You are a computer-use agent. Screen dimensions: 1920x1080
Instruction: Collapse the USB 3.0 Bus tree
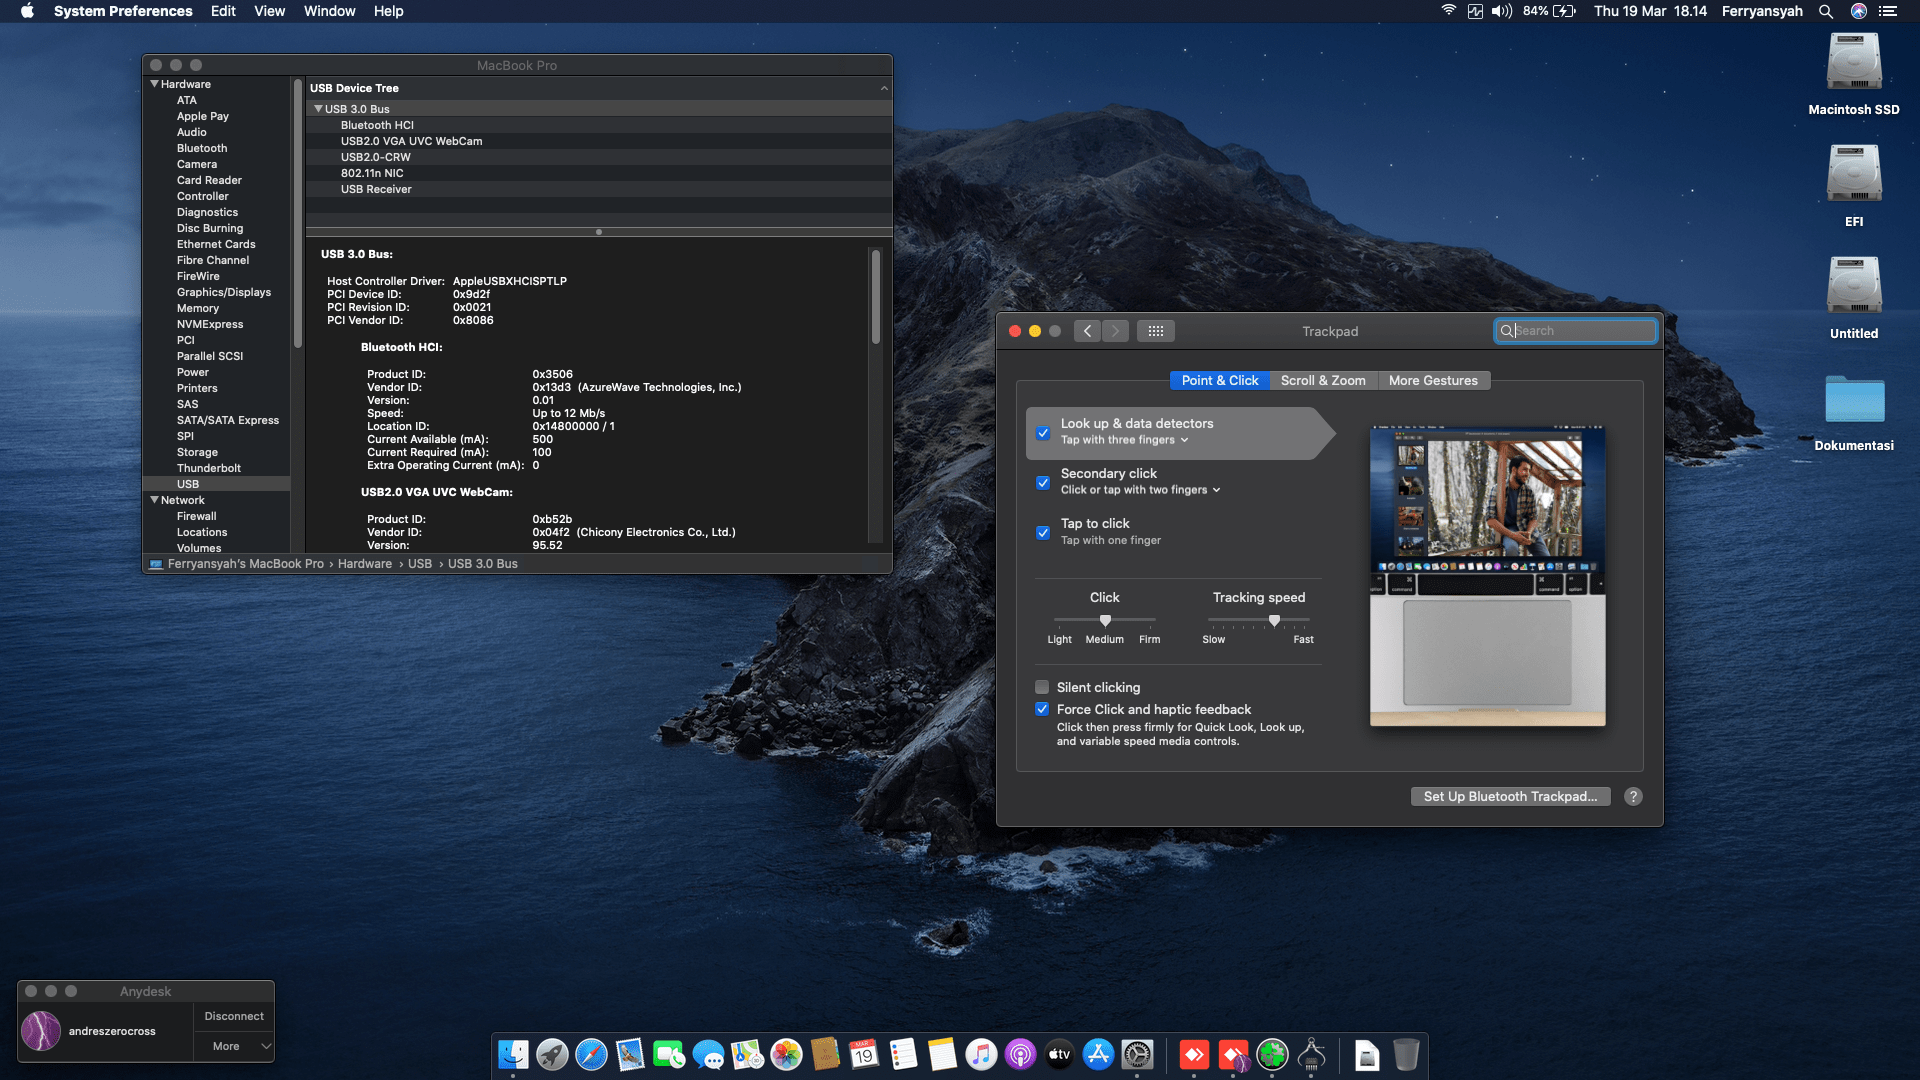319,109
